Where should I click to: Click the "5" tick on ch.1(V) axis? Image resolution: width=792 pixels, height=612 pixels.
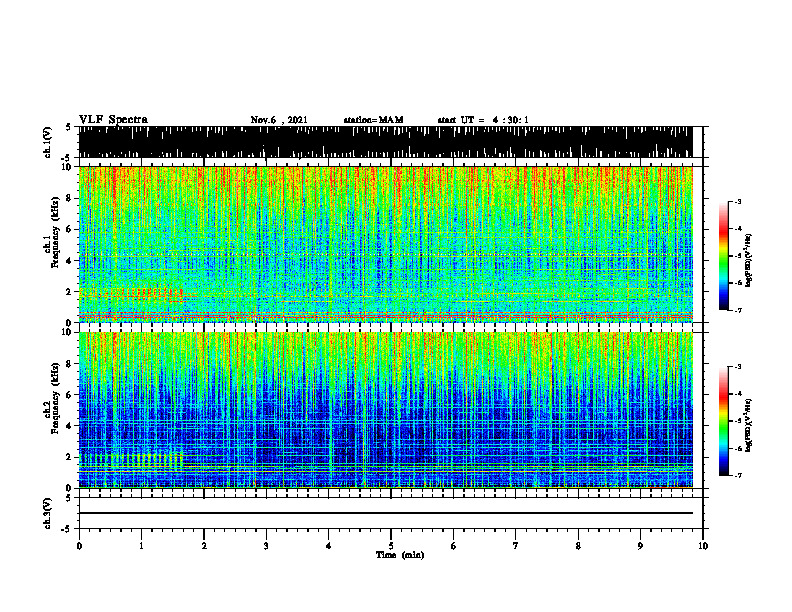click(68, 127)
